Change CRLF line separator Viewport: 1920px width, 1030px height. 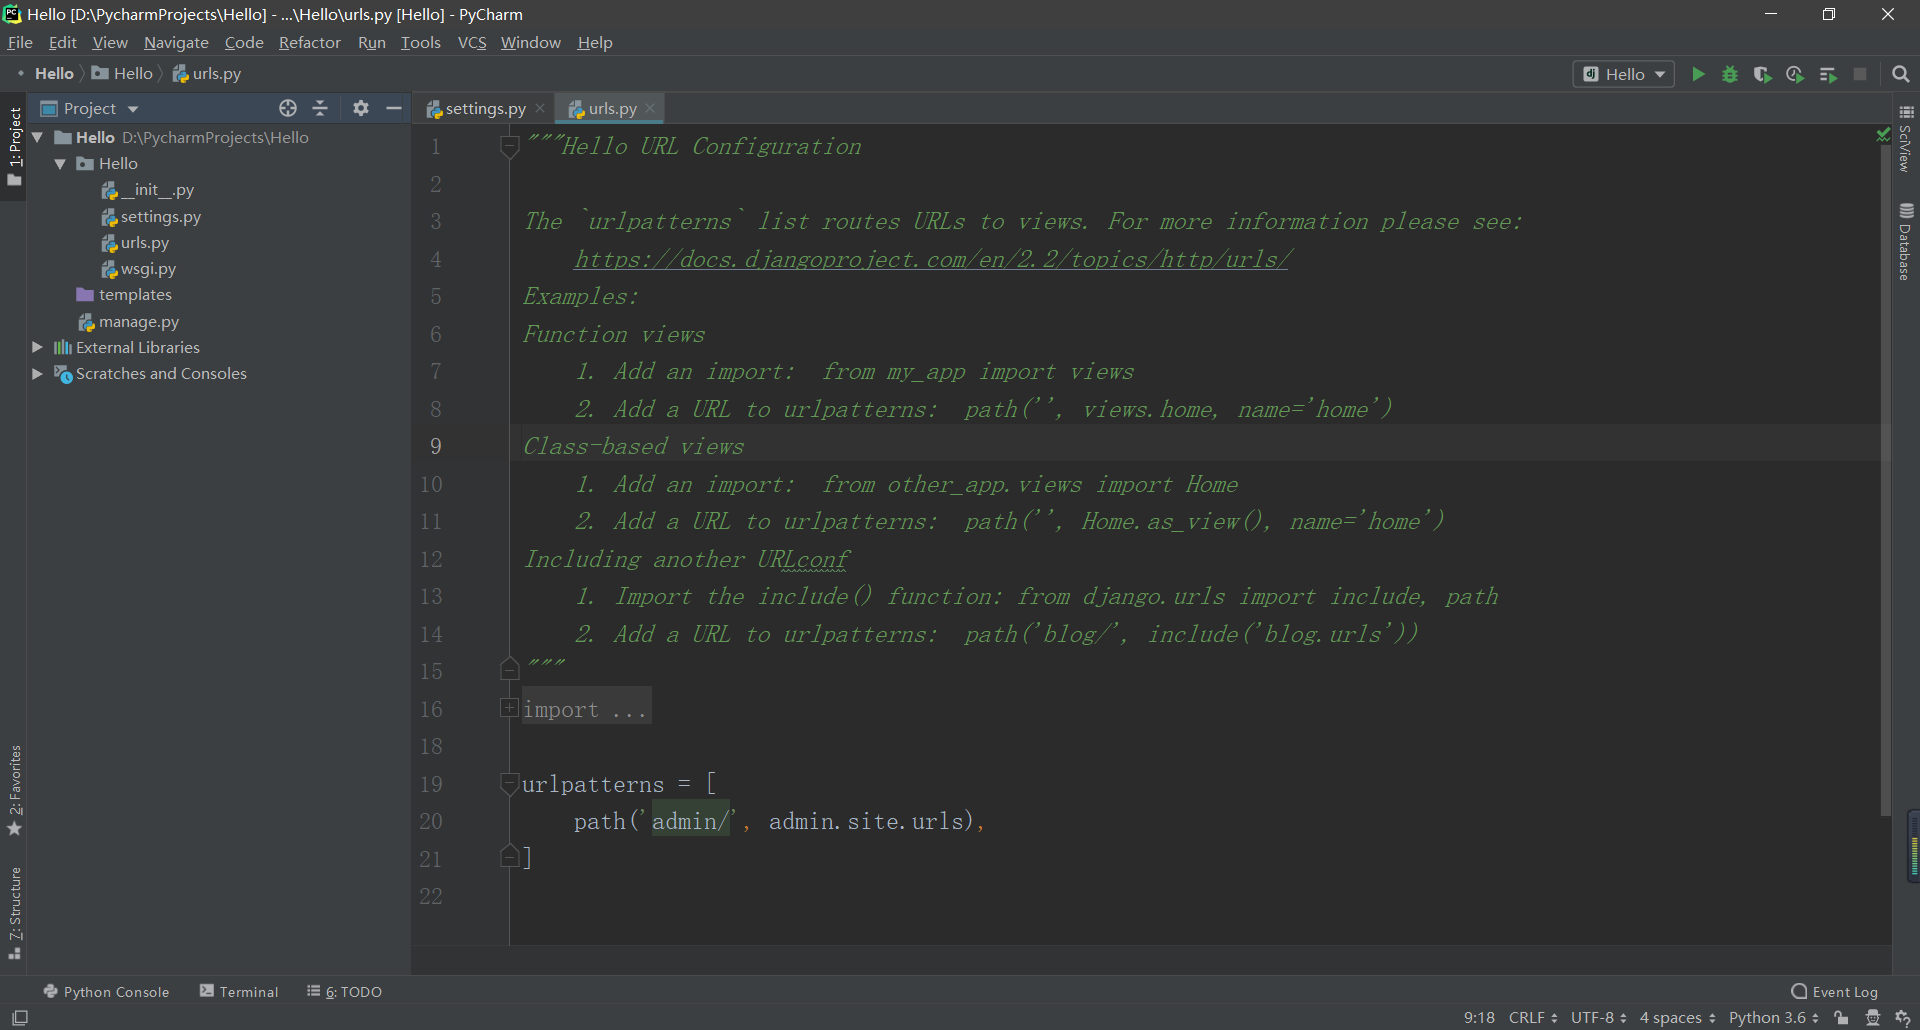pos(1533,1018)
